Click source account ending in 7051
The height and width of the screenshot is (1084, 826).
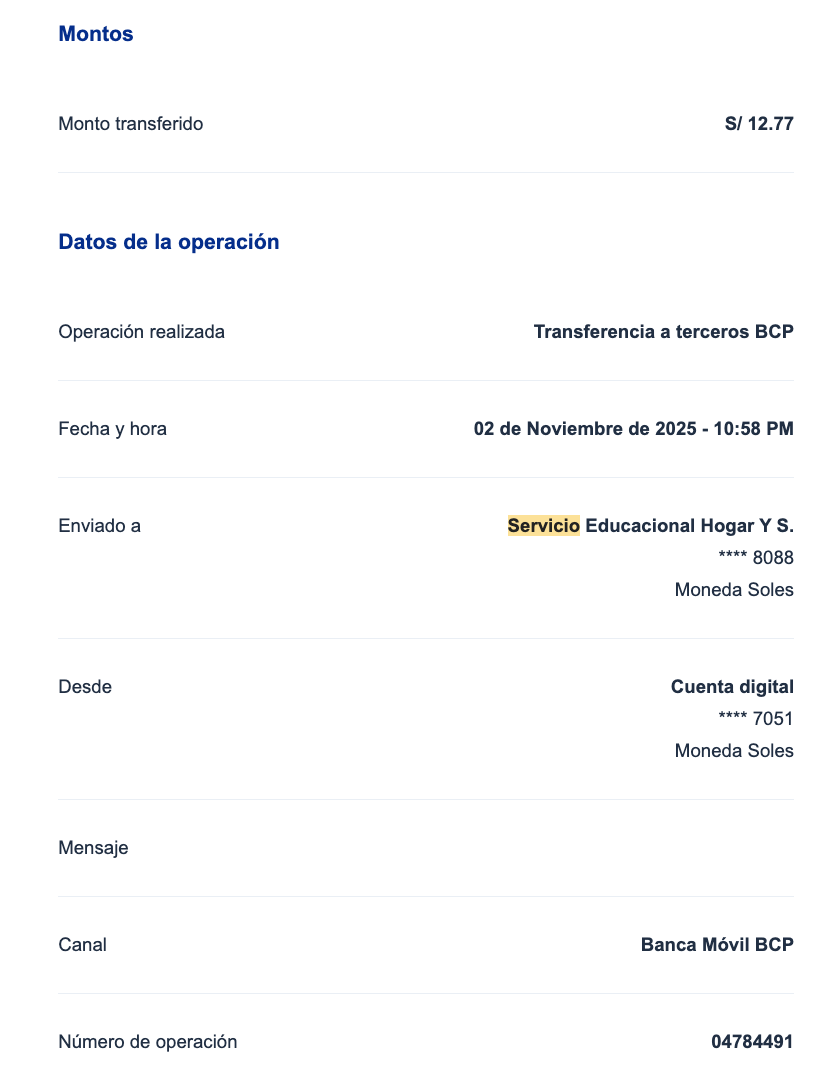[756, 719]
